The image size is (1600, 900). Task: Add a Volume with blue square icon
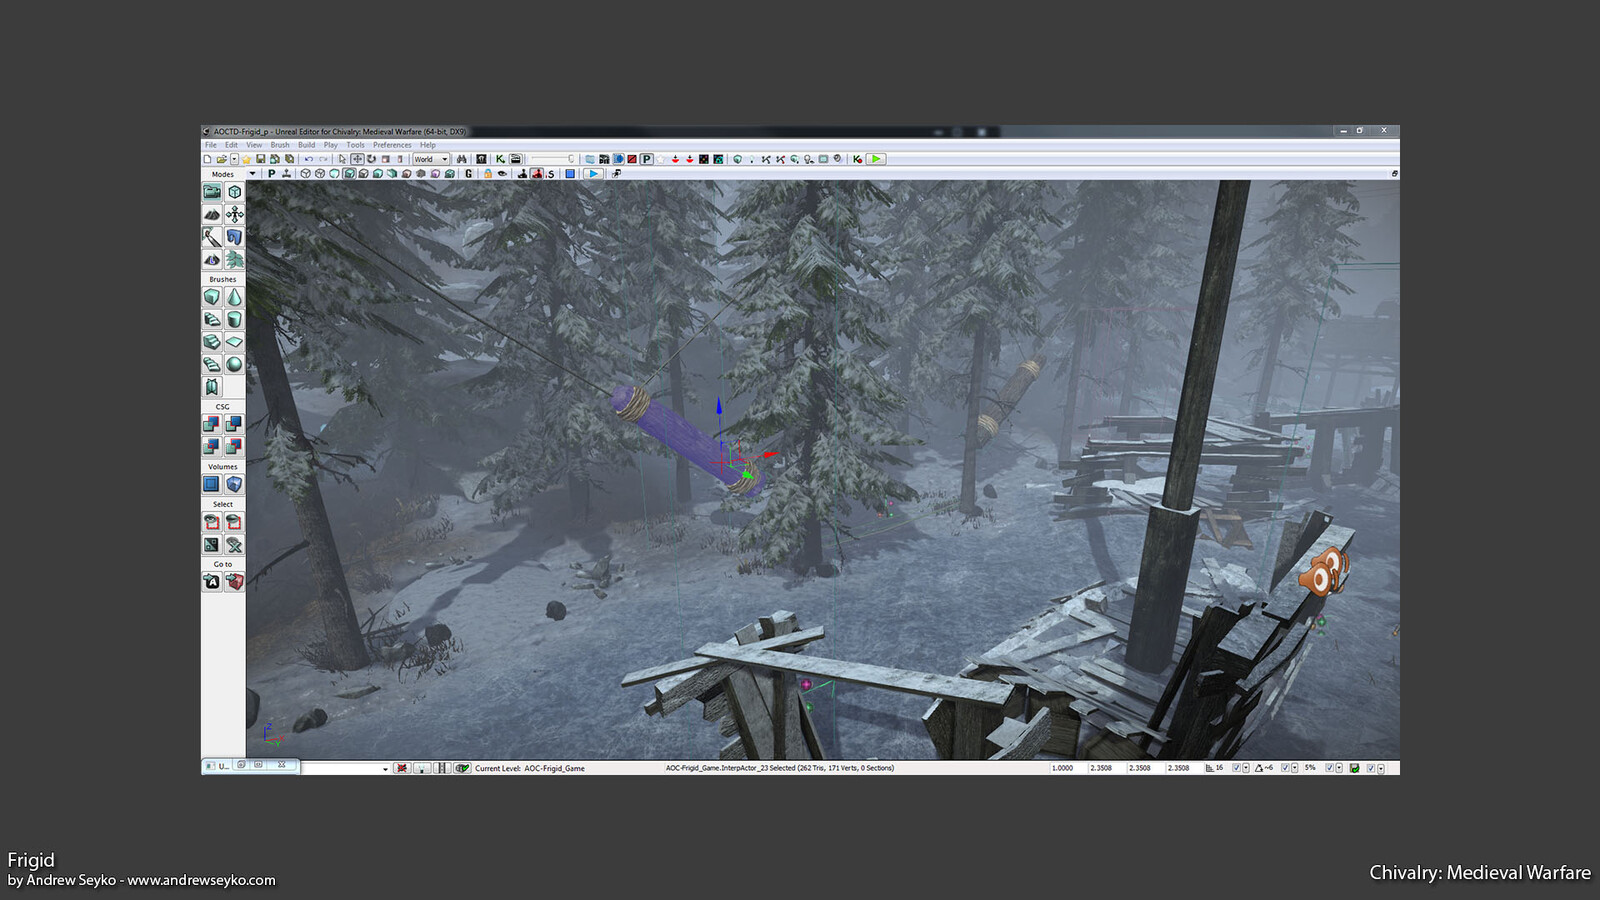[212, 484]
